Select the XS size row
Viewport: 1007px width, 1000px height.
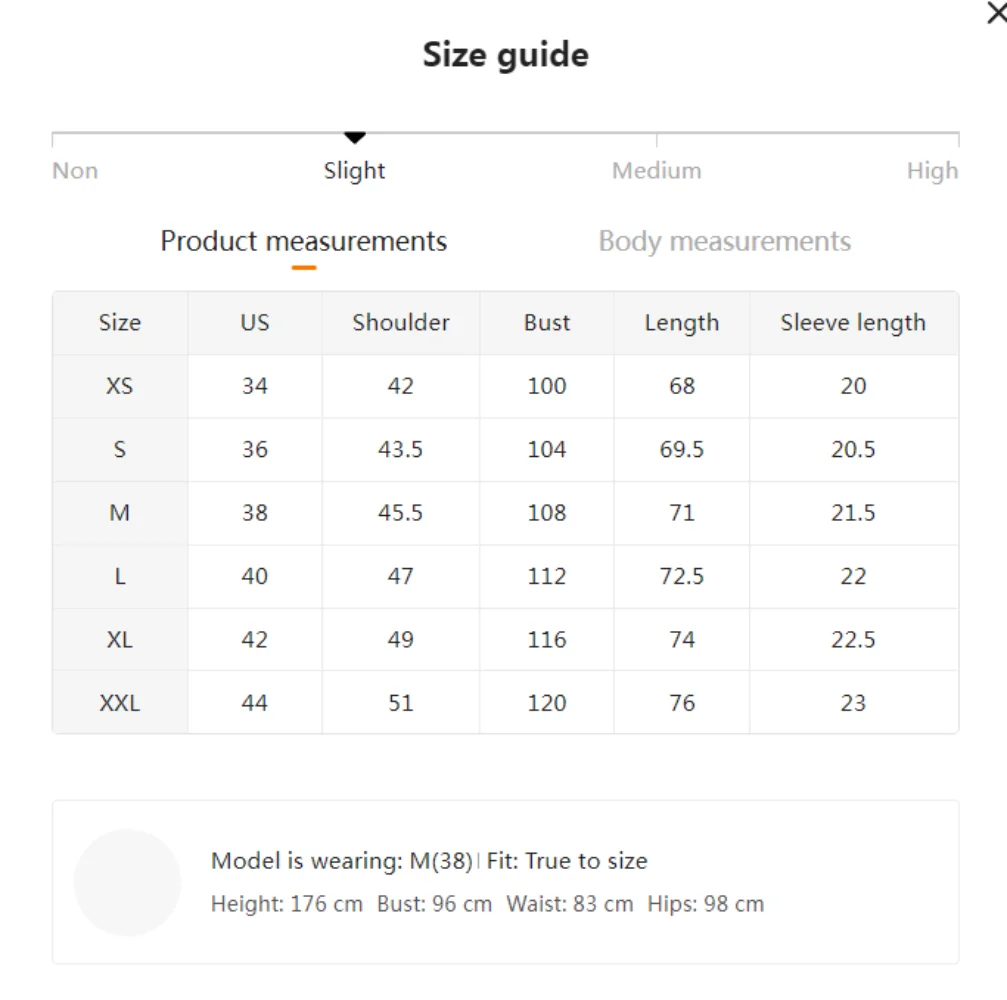120,386
